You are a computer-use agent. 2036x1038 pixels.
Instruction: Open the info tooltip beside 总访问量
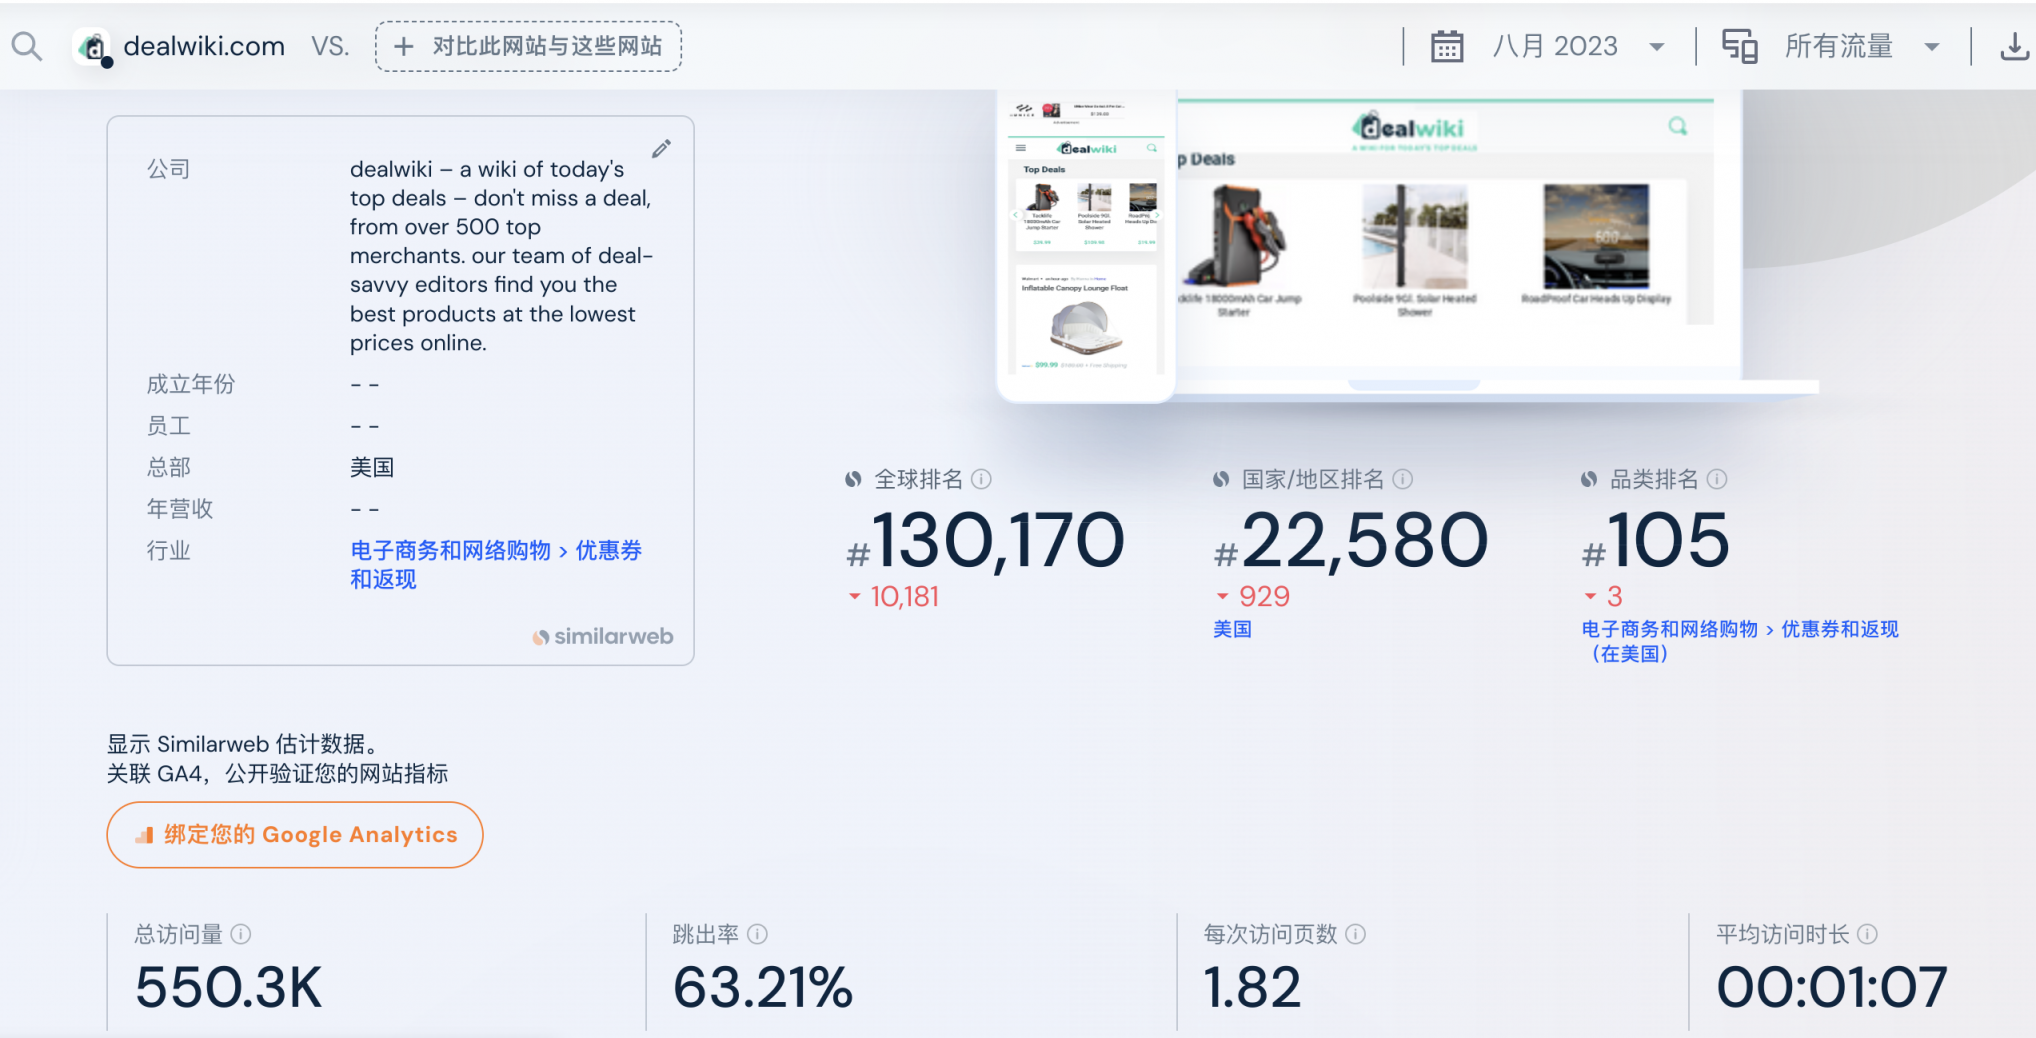tap(239, 934)
